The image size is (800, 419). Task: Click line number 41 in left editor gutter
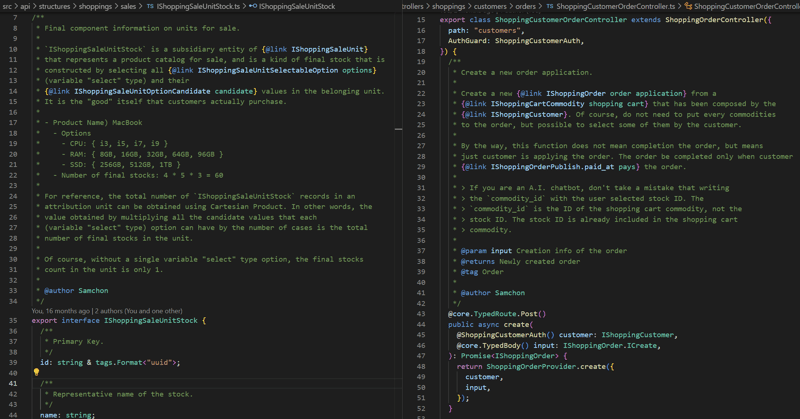click(x=13, y=383)
